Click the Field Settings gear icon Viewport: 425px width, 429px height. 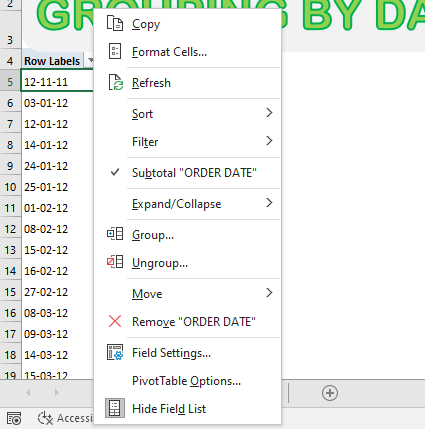click(x=115, y=352)
